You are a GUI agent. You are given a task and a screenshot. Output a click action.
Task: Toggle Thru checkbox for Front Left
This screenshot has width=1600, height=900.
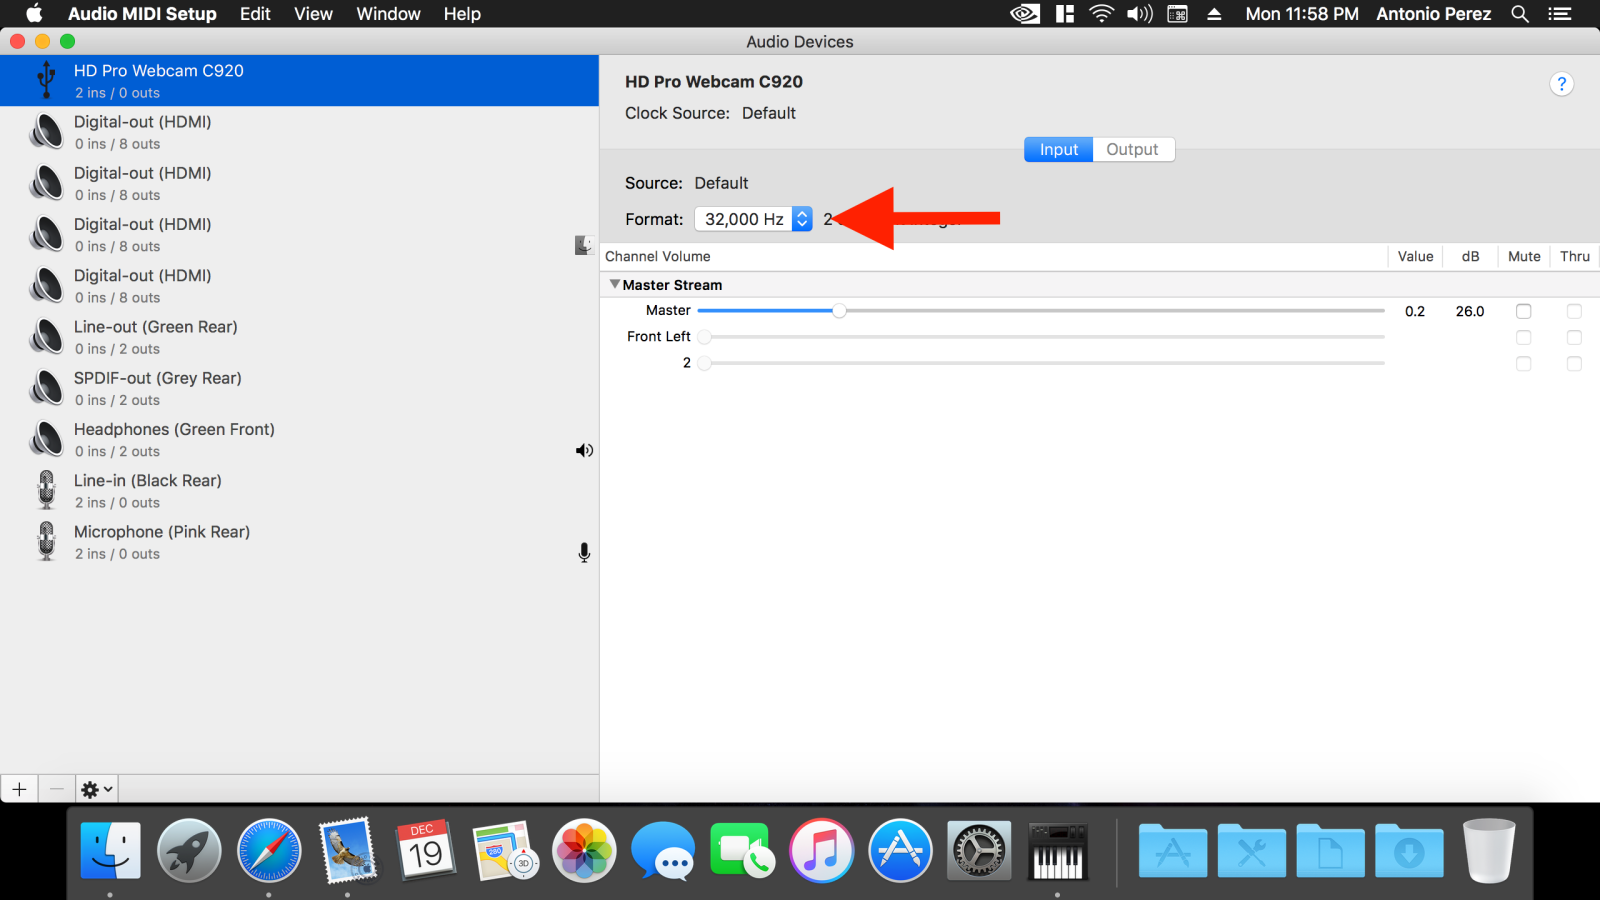click(x=1574, y=337)
